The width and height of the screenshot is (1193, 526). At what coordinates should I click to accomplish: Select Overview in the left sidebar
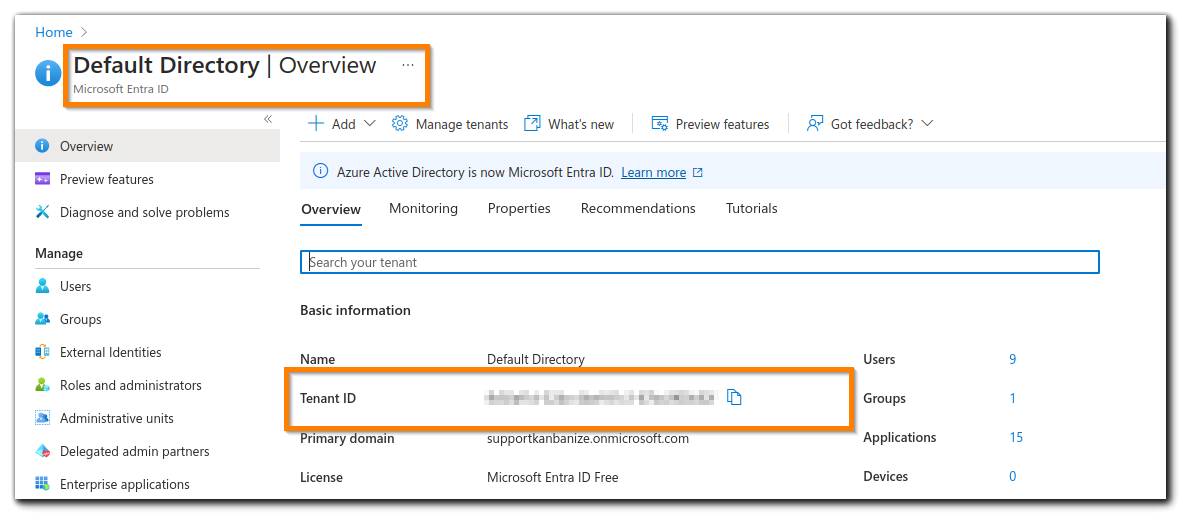147,146
